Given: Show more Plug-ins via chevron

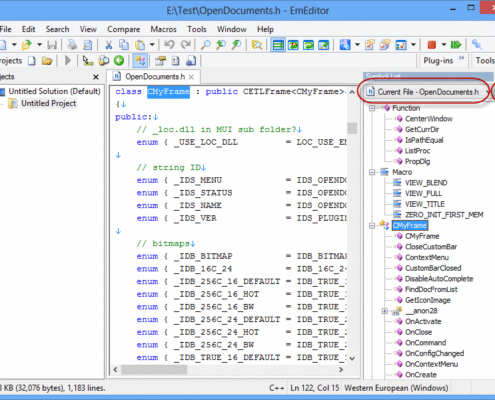Looking at the screenshot, I should point(462,58).
